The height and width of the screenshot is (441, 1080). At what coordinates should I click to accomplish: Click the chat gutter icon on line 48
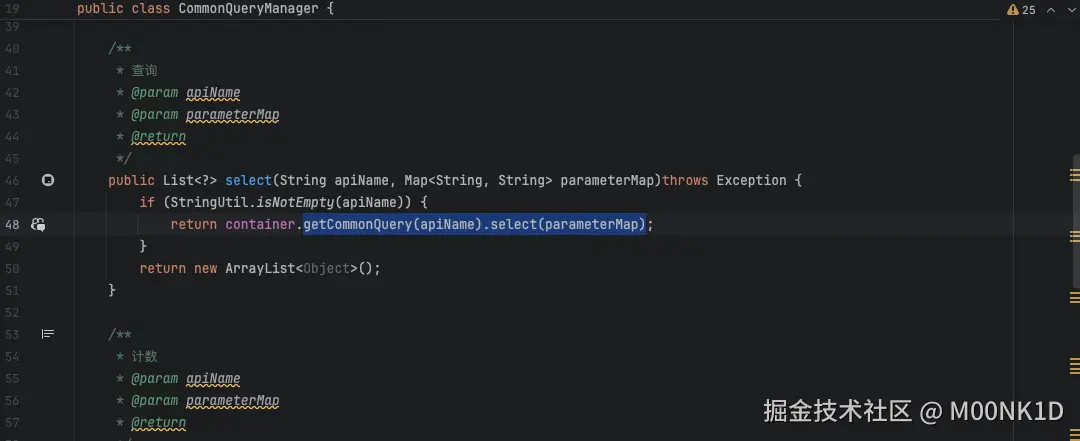coord(39,224)
